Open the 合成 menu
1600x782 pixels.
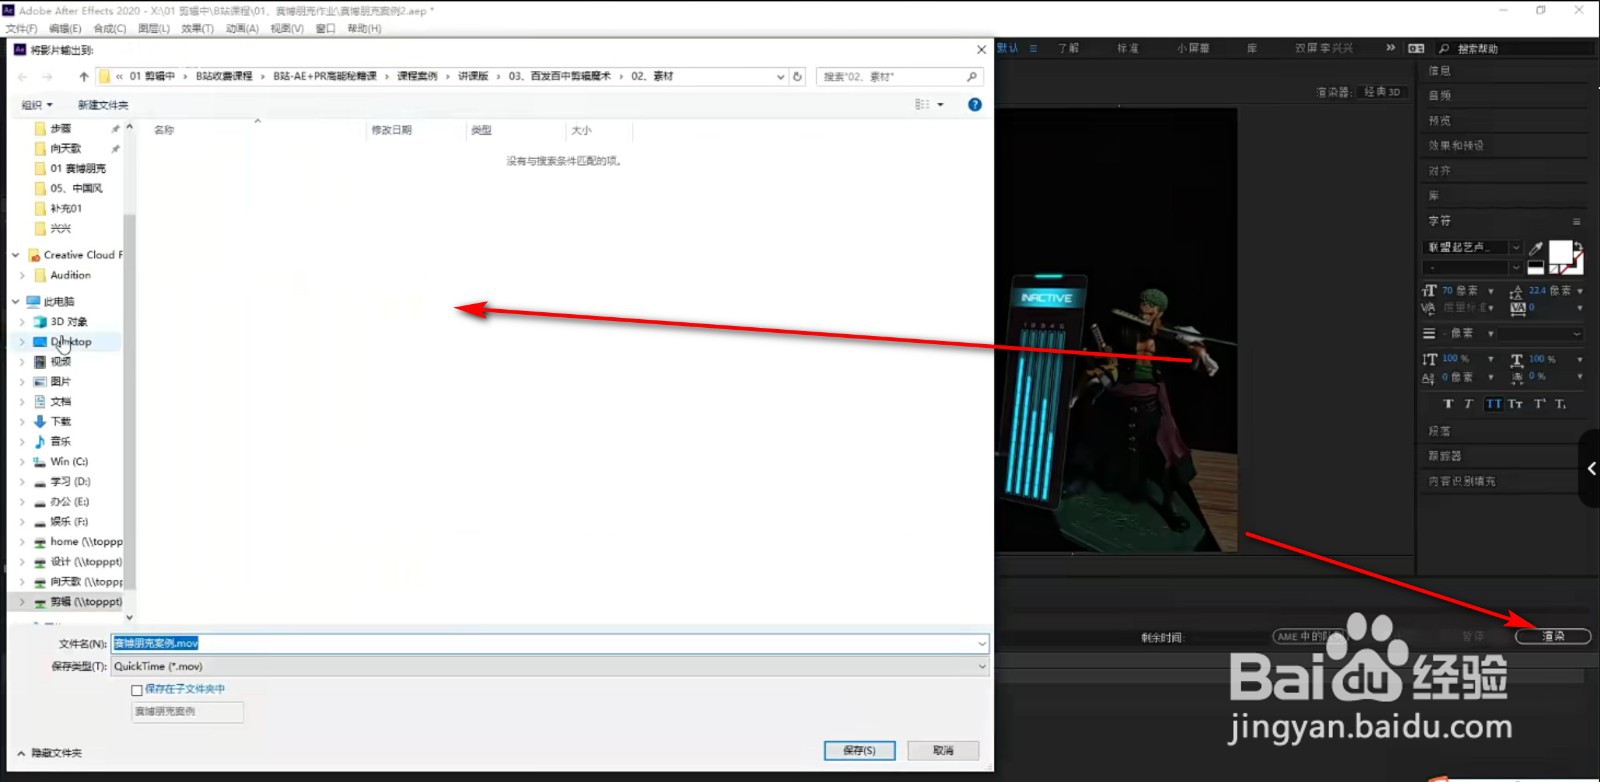click(x=110, y=29)
